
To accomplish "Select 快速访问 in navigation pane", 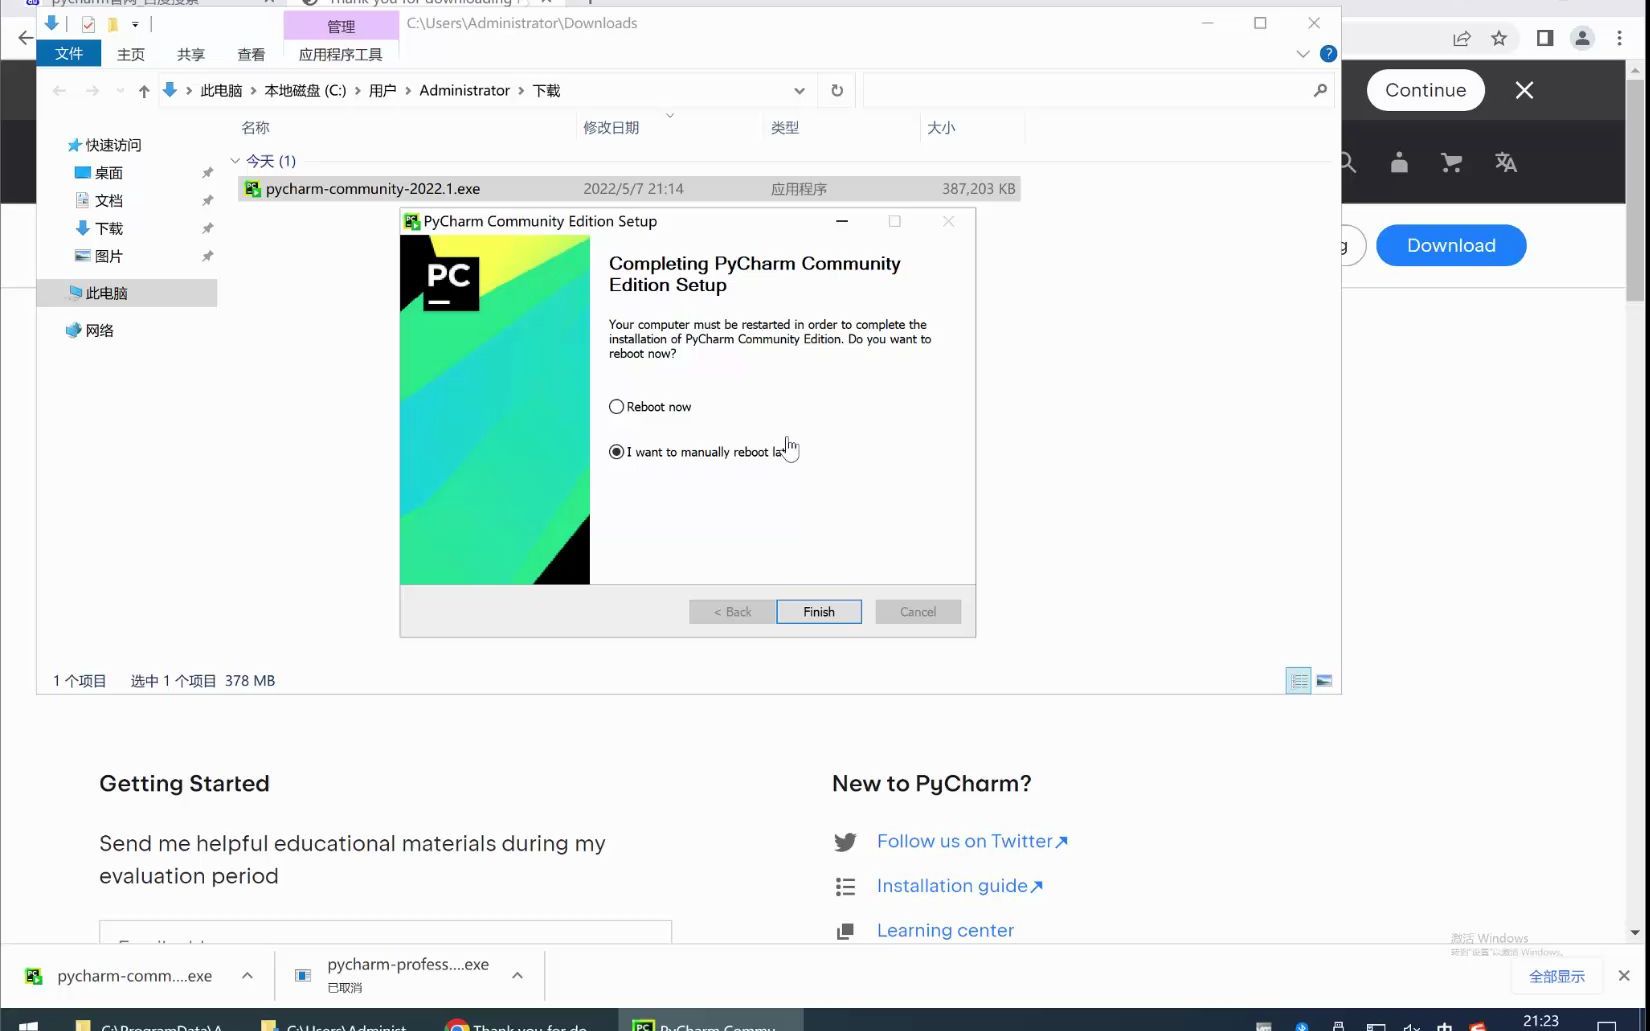I will pyautogui.click(x=113, y=145).
